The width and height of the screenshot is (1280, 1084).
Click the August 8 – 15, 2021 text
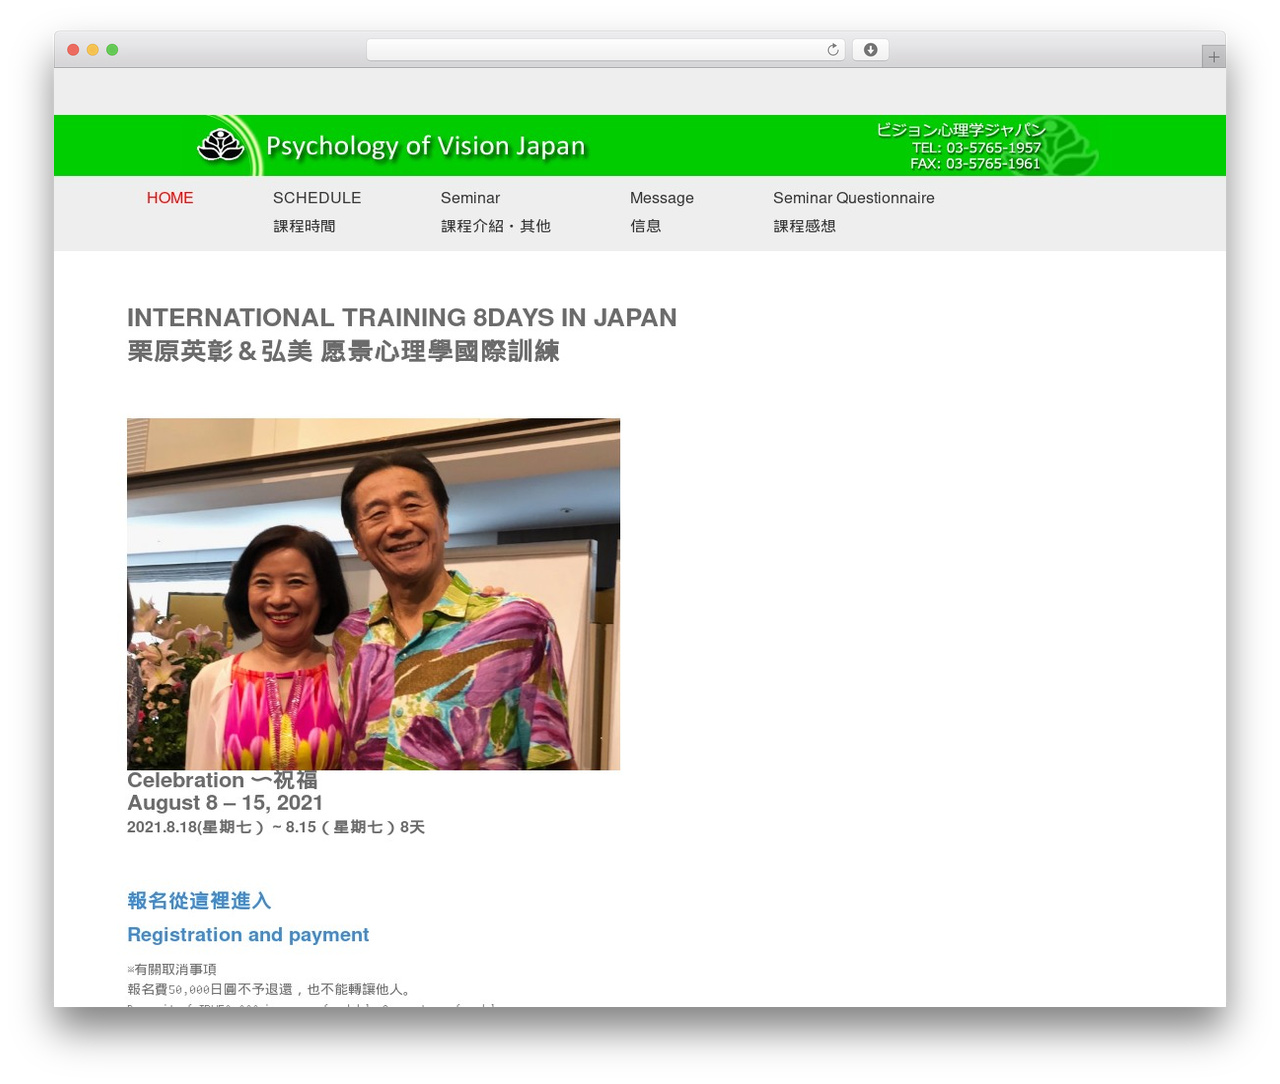[225, 803]
